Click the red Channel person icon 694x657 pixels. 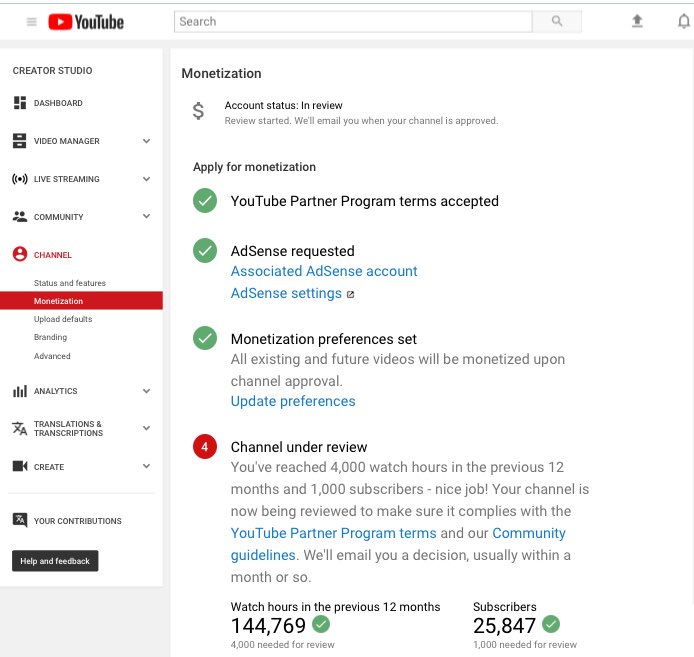pos(19,254)
